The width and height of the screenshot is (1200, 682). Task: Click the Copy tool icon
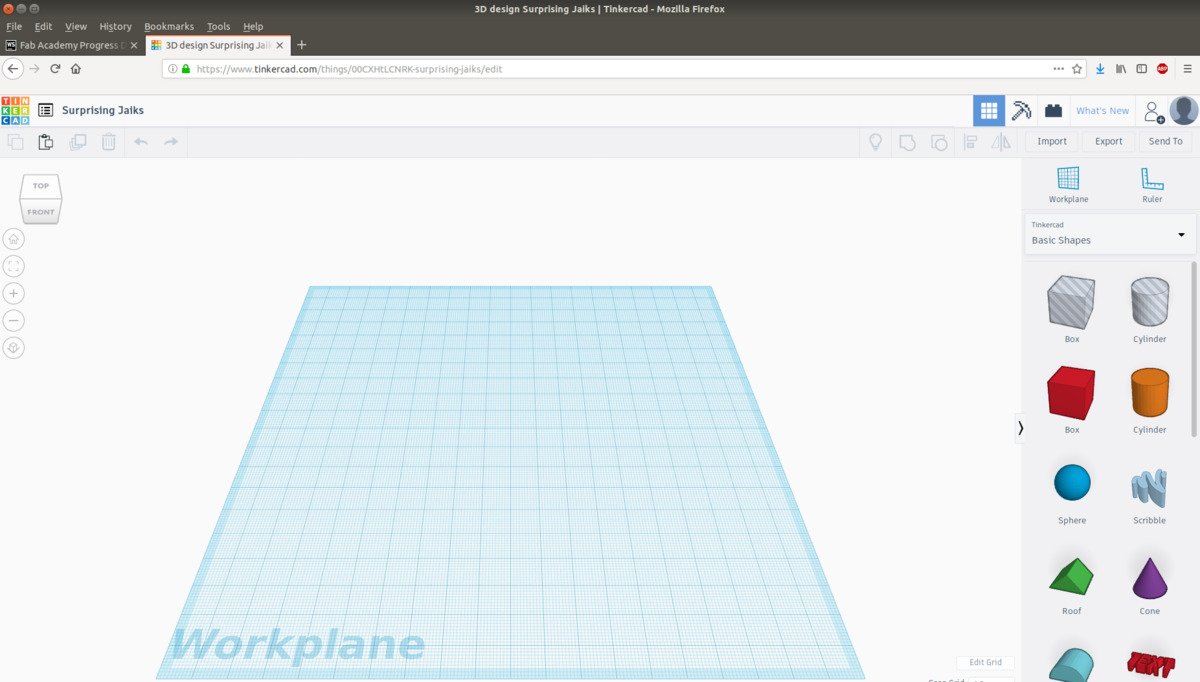(x=15, y=142)
